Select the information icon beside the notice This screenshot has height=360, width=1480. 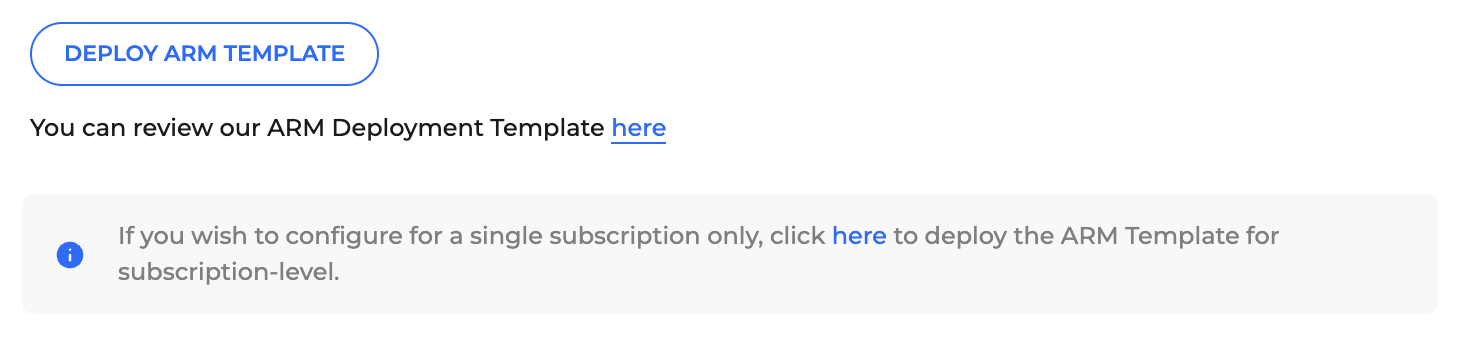point(70,255)
